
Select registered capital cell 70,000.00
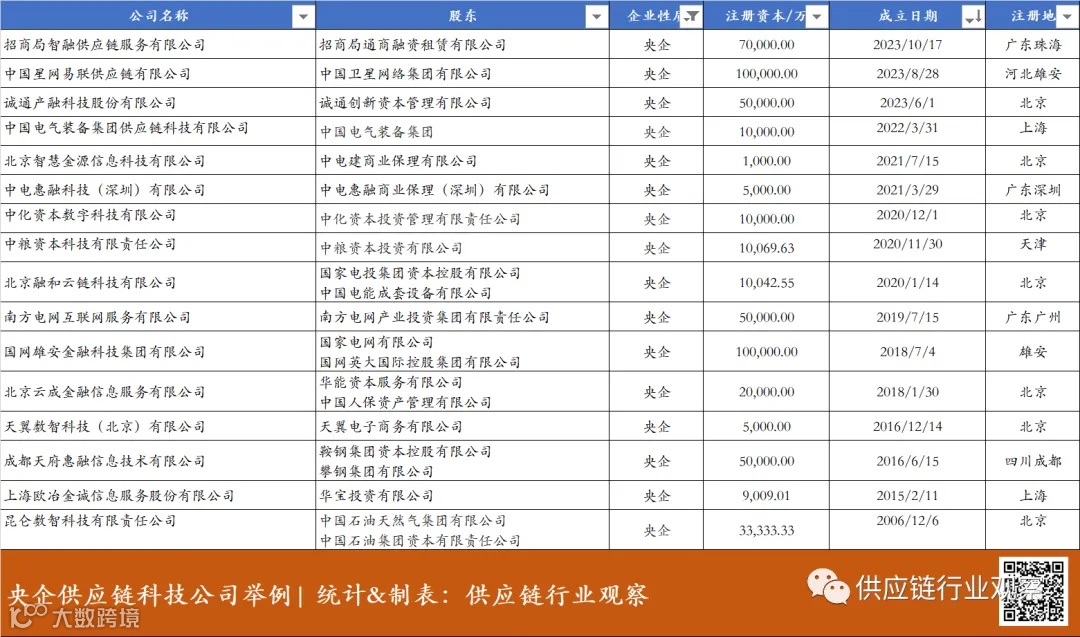point(767,45)
